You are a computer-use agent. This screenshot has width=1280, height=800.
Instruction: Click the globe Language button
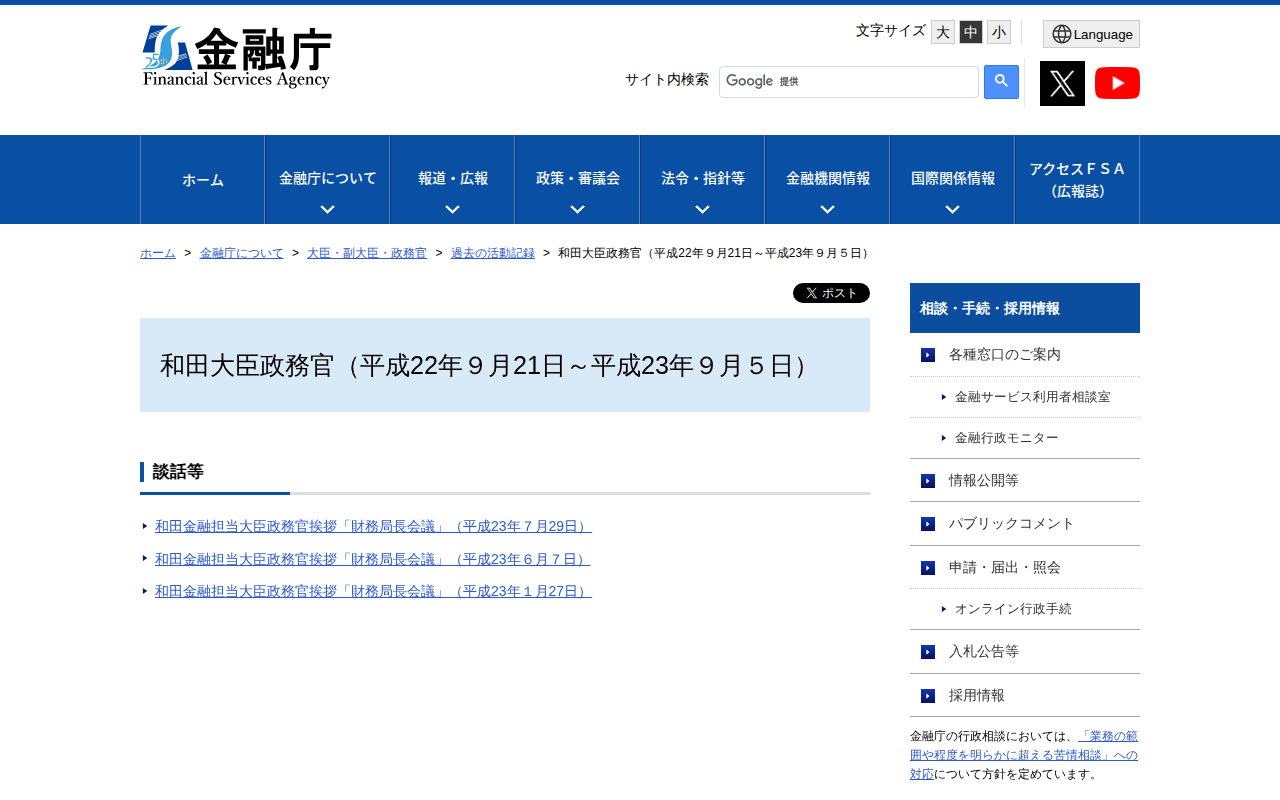(1091, 34)
